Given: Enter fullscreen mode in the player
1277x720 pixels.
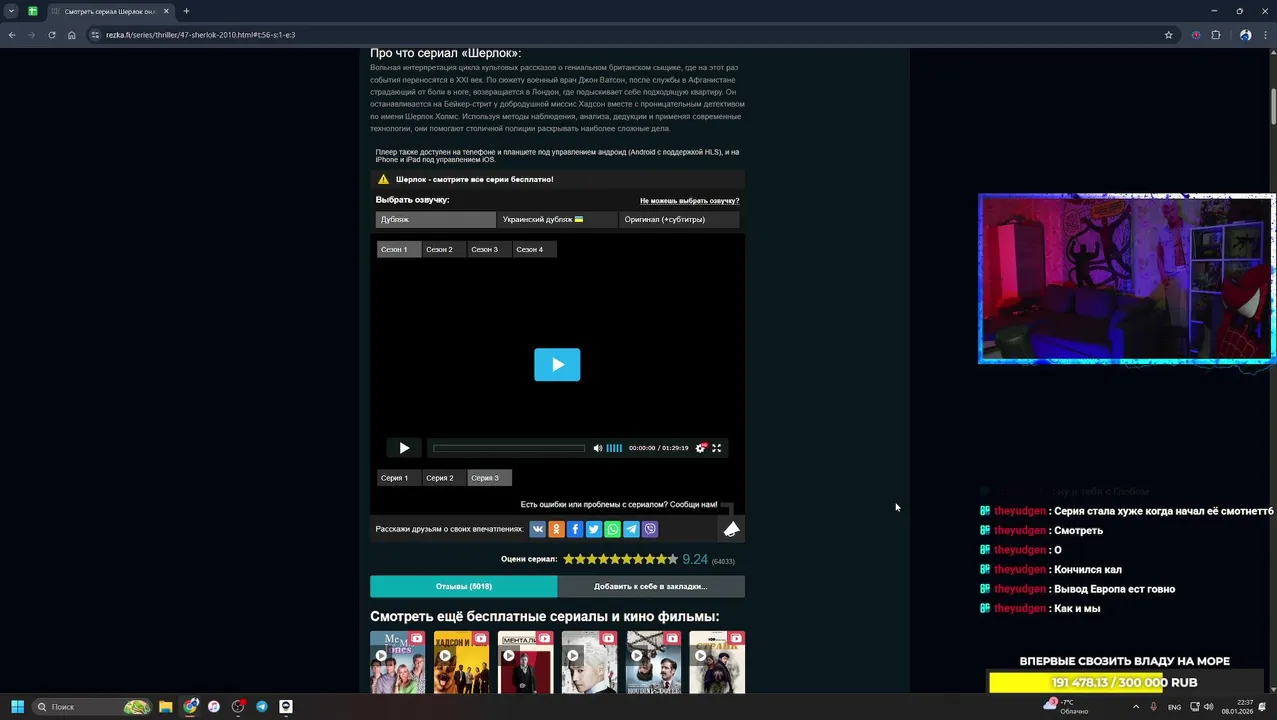Looking at the screenshot, I should (716, 448).
